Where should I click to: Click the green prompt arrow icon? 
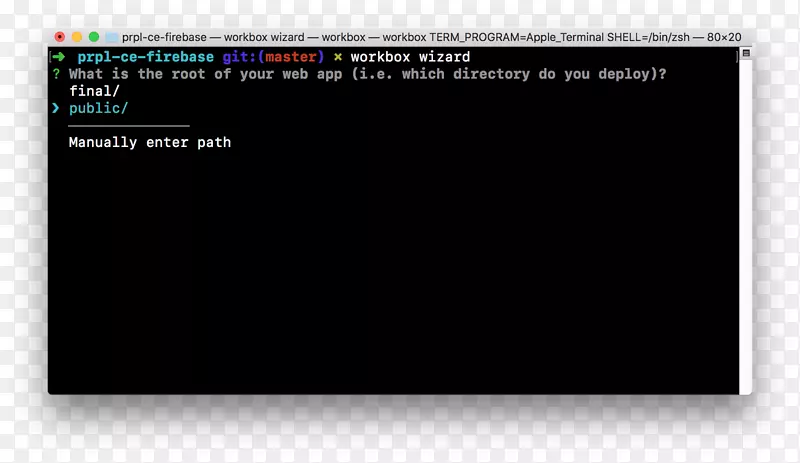(59, 57)
